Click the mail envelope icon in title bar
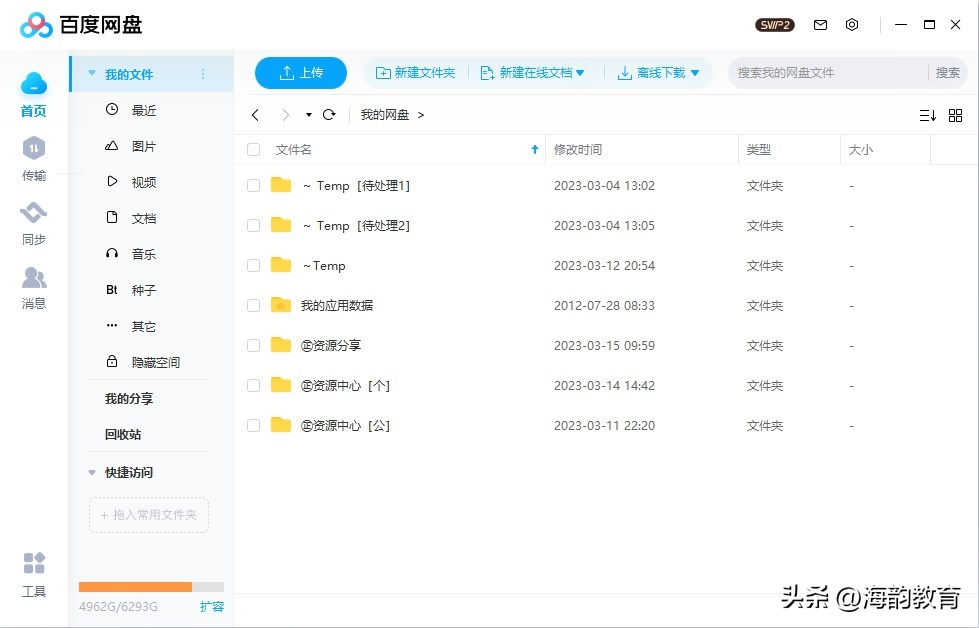 tap(820, 25)
